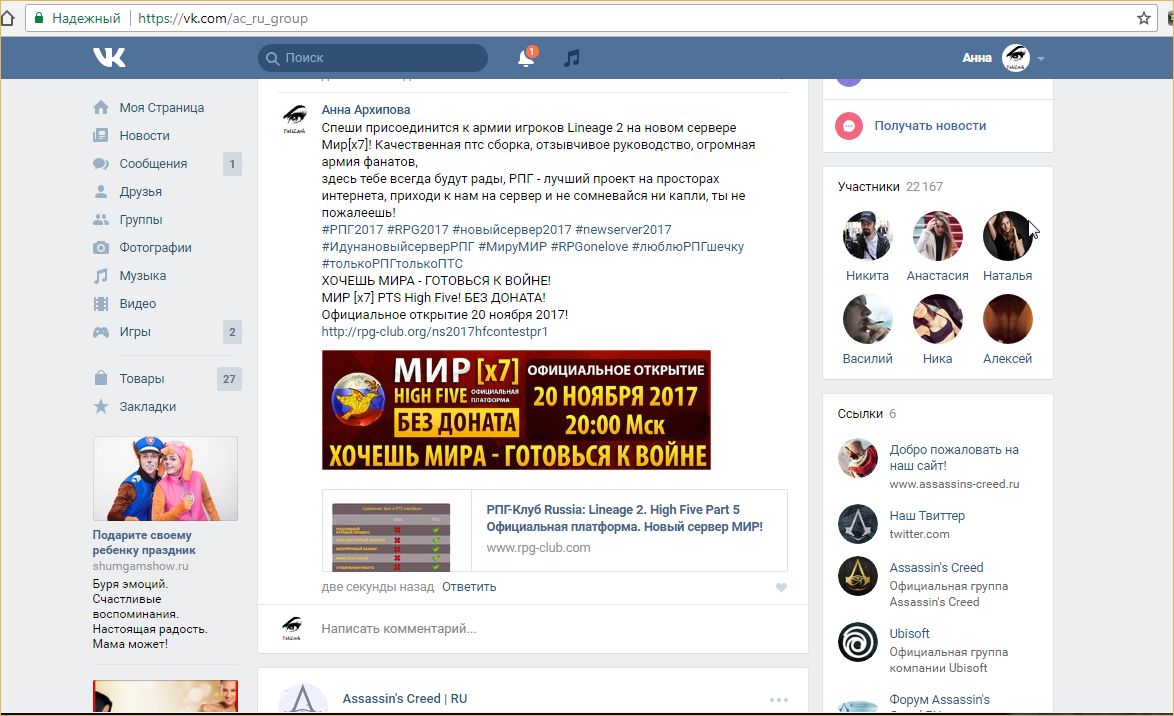Click Получать новости button
This screenshot has height=716, width=1174.
(930, 126)
